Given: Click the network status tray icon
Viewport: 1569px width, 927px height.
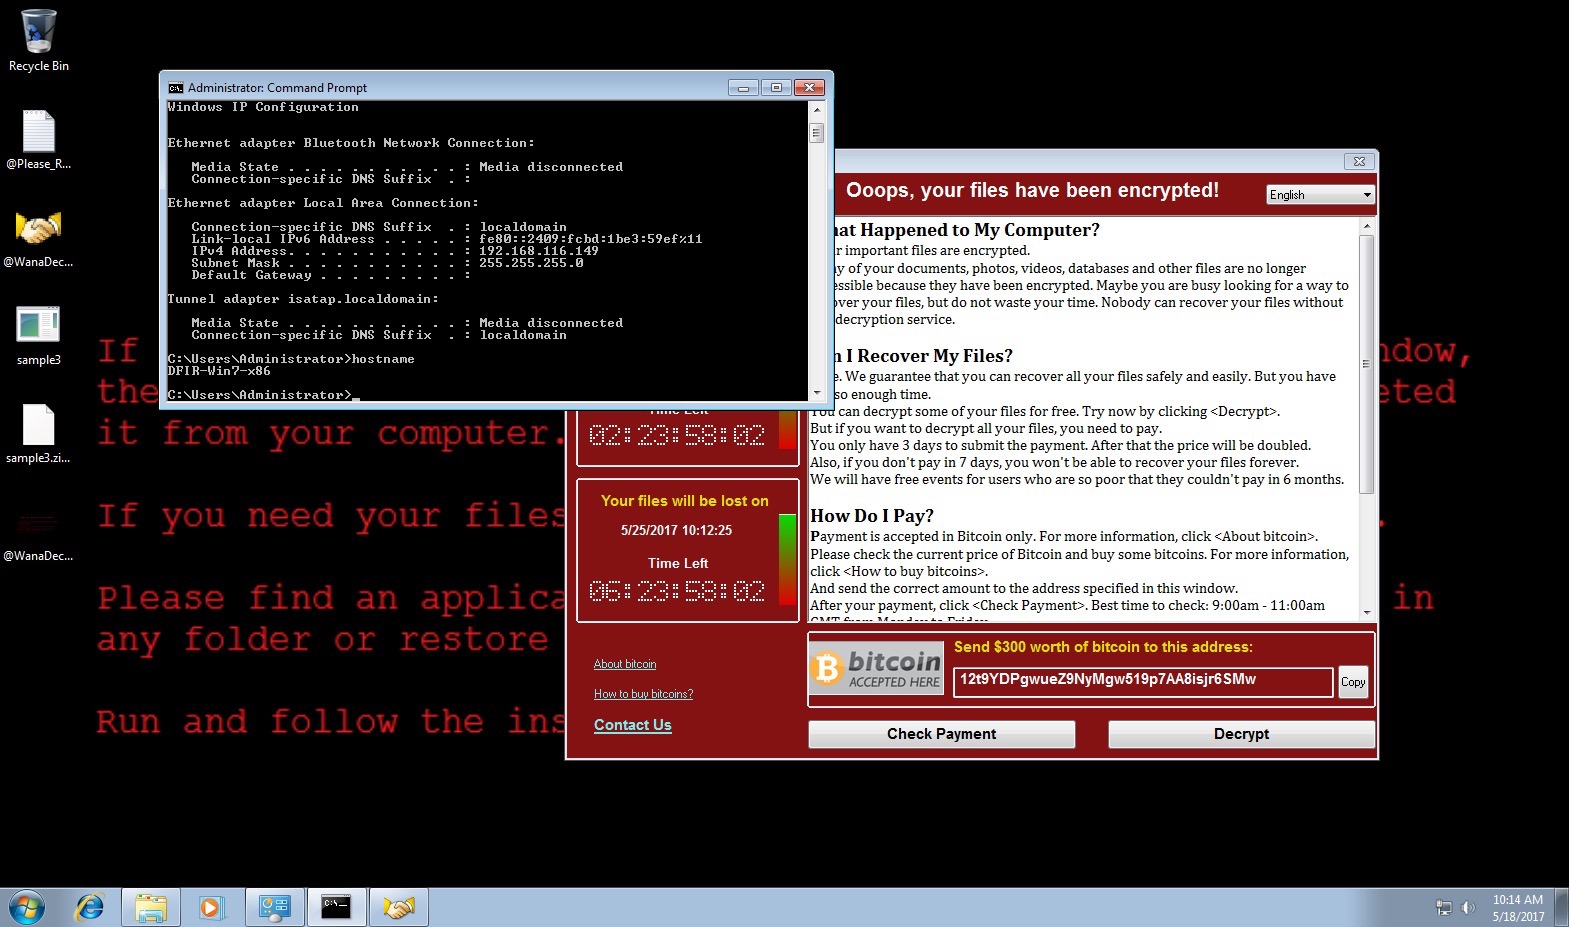Looking at the screenshot, I should 1443,908.
